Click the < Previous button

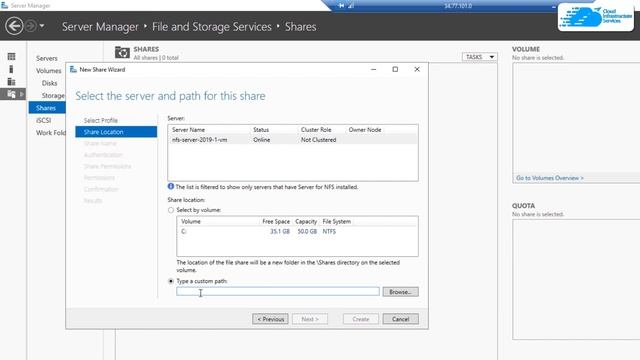click(270, 319)
